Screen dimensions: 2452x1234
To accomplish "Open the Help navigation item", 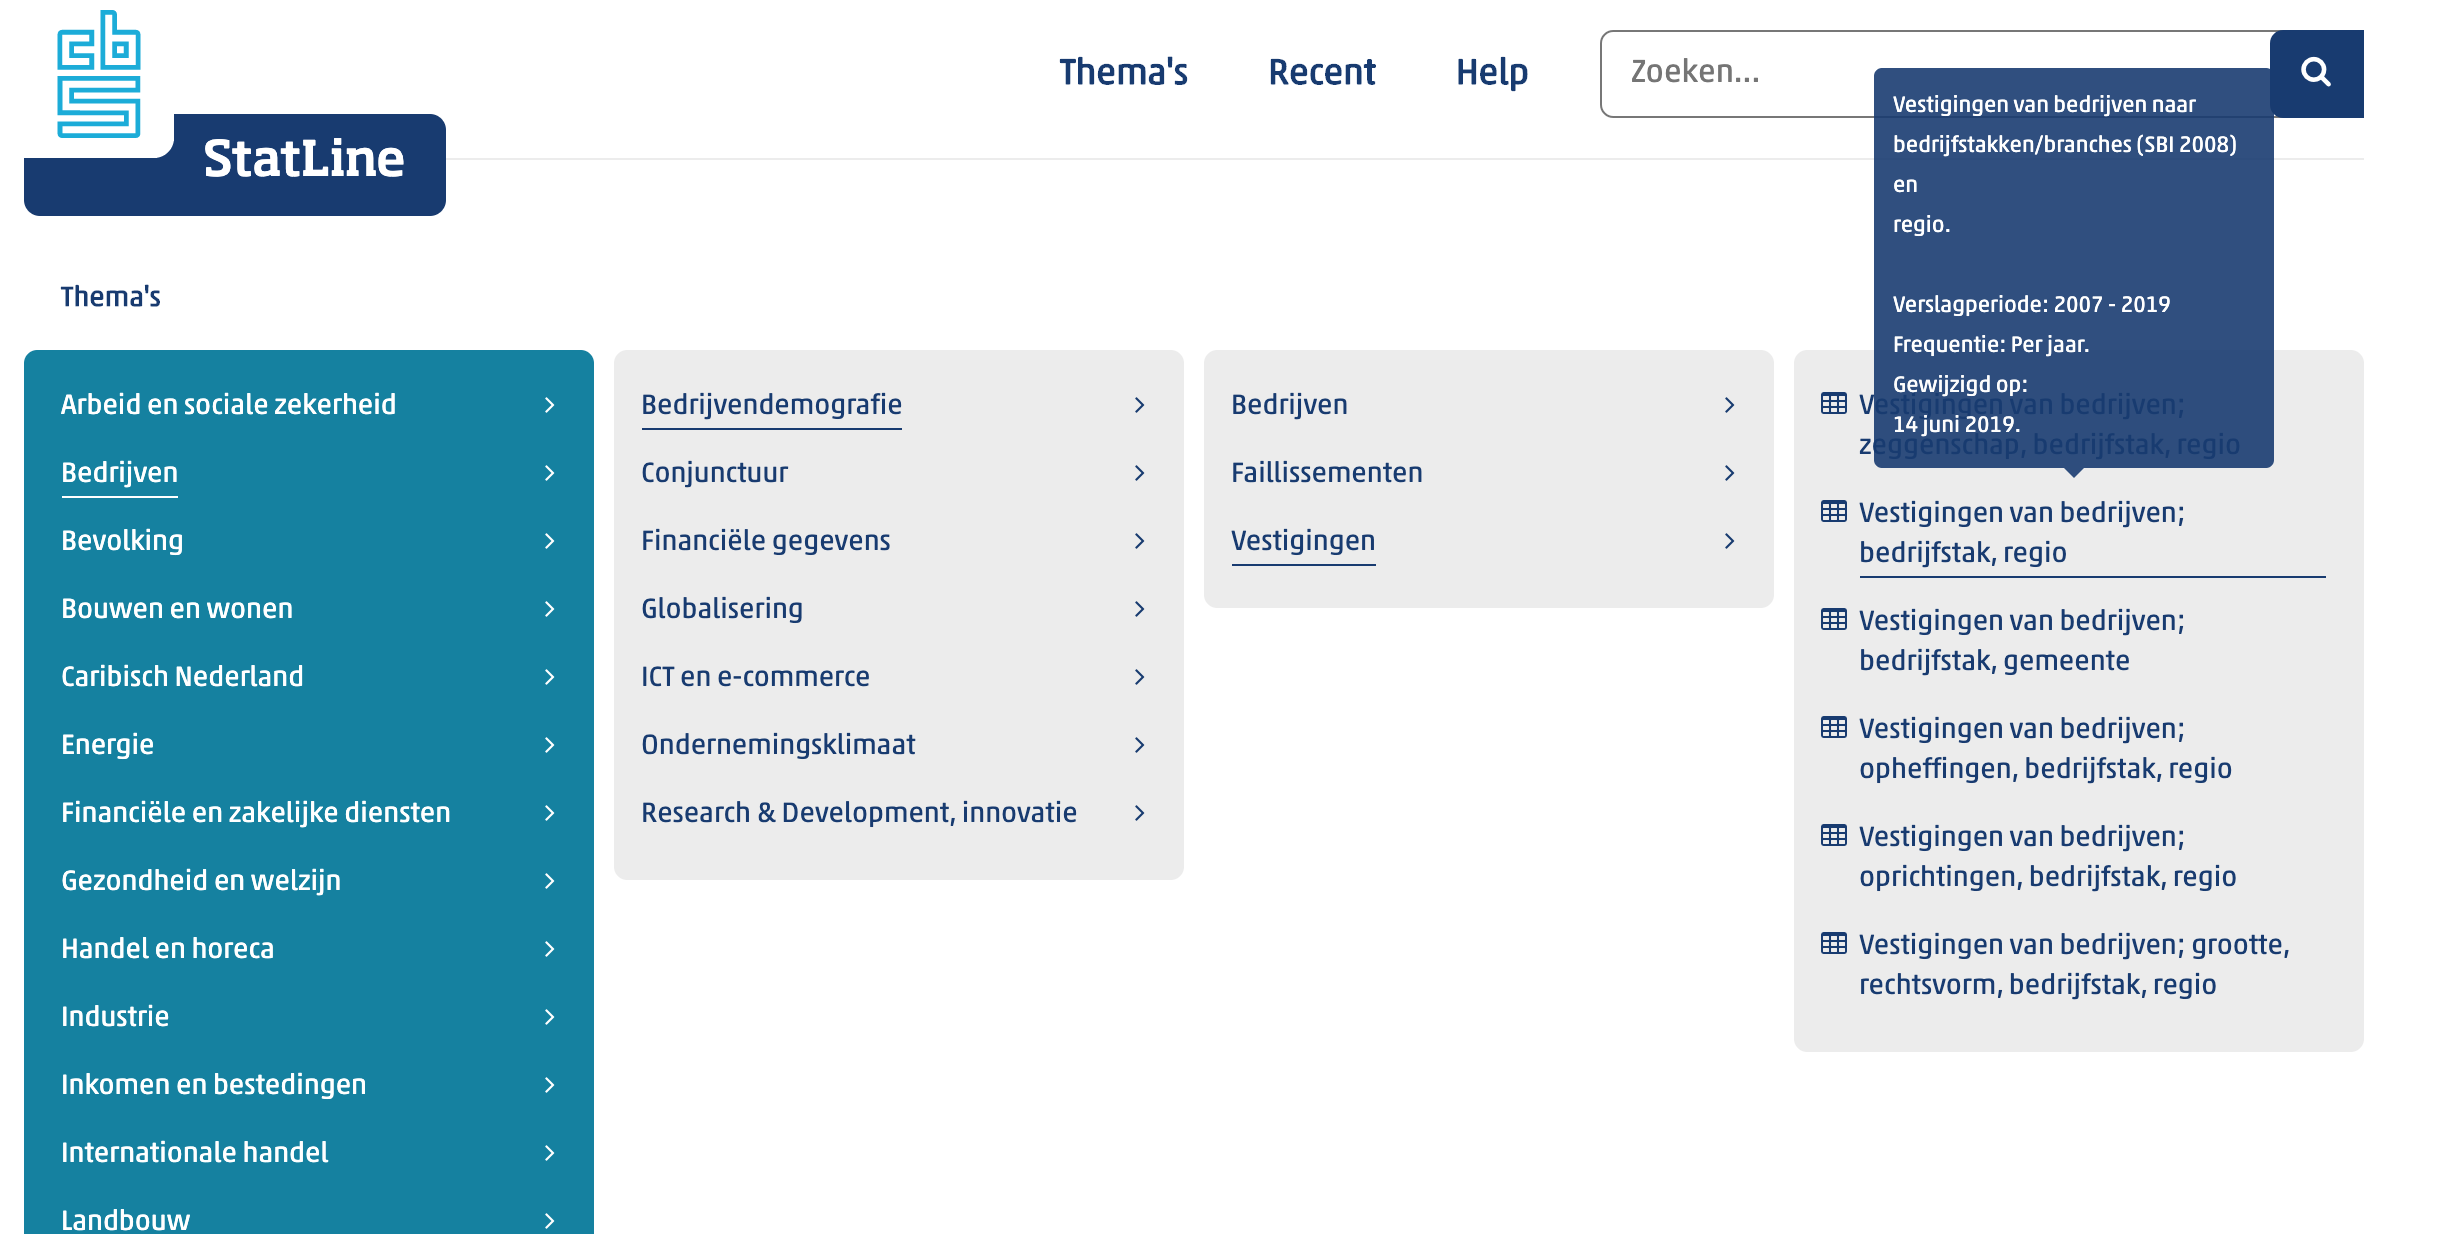I will [1491, 73].
